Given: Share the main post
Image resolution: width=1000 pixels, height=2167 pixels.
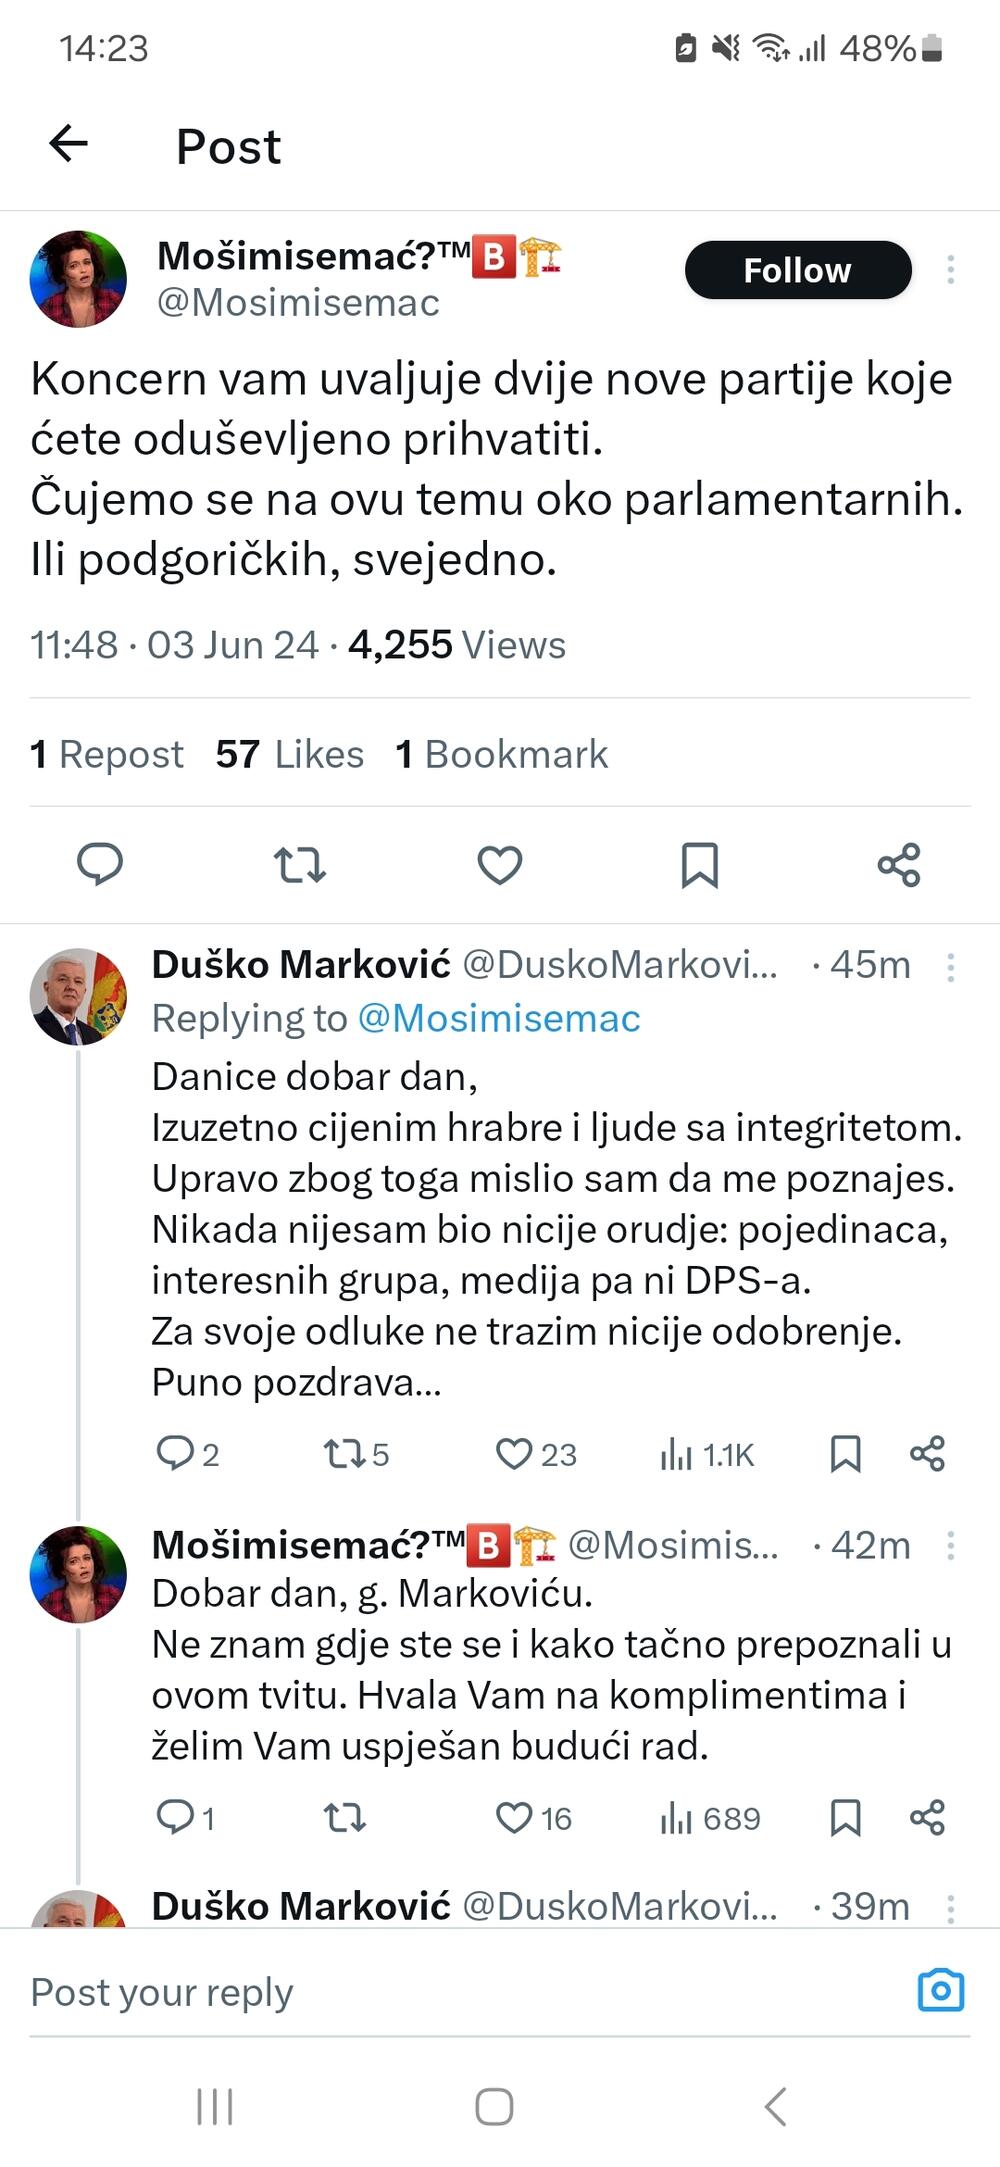Looking at the screenshot, I should (x=898, y=864).
